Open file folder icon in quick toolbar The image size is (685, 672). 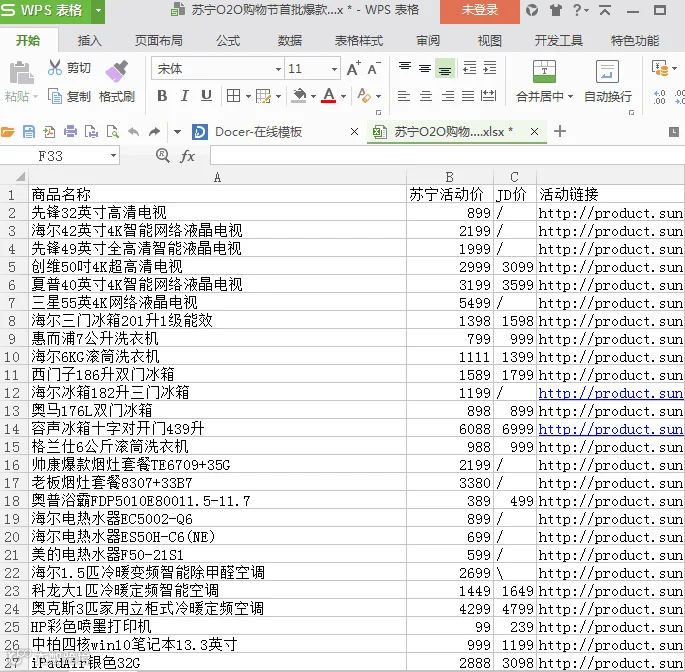(7, 132)
